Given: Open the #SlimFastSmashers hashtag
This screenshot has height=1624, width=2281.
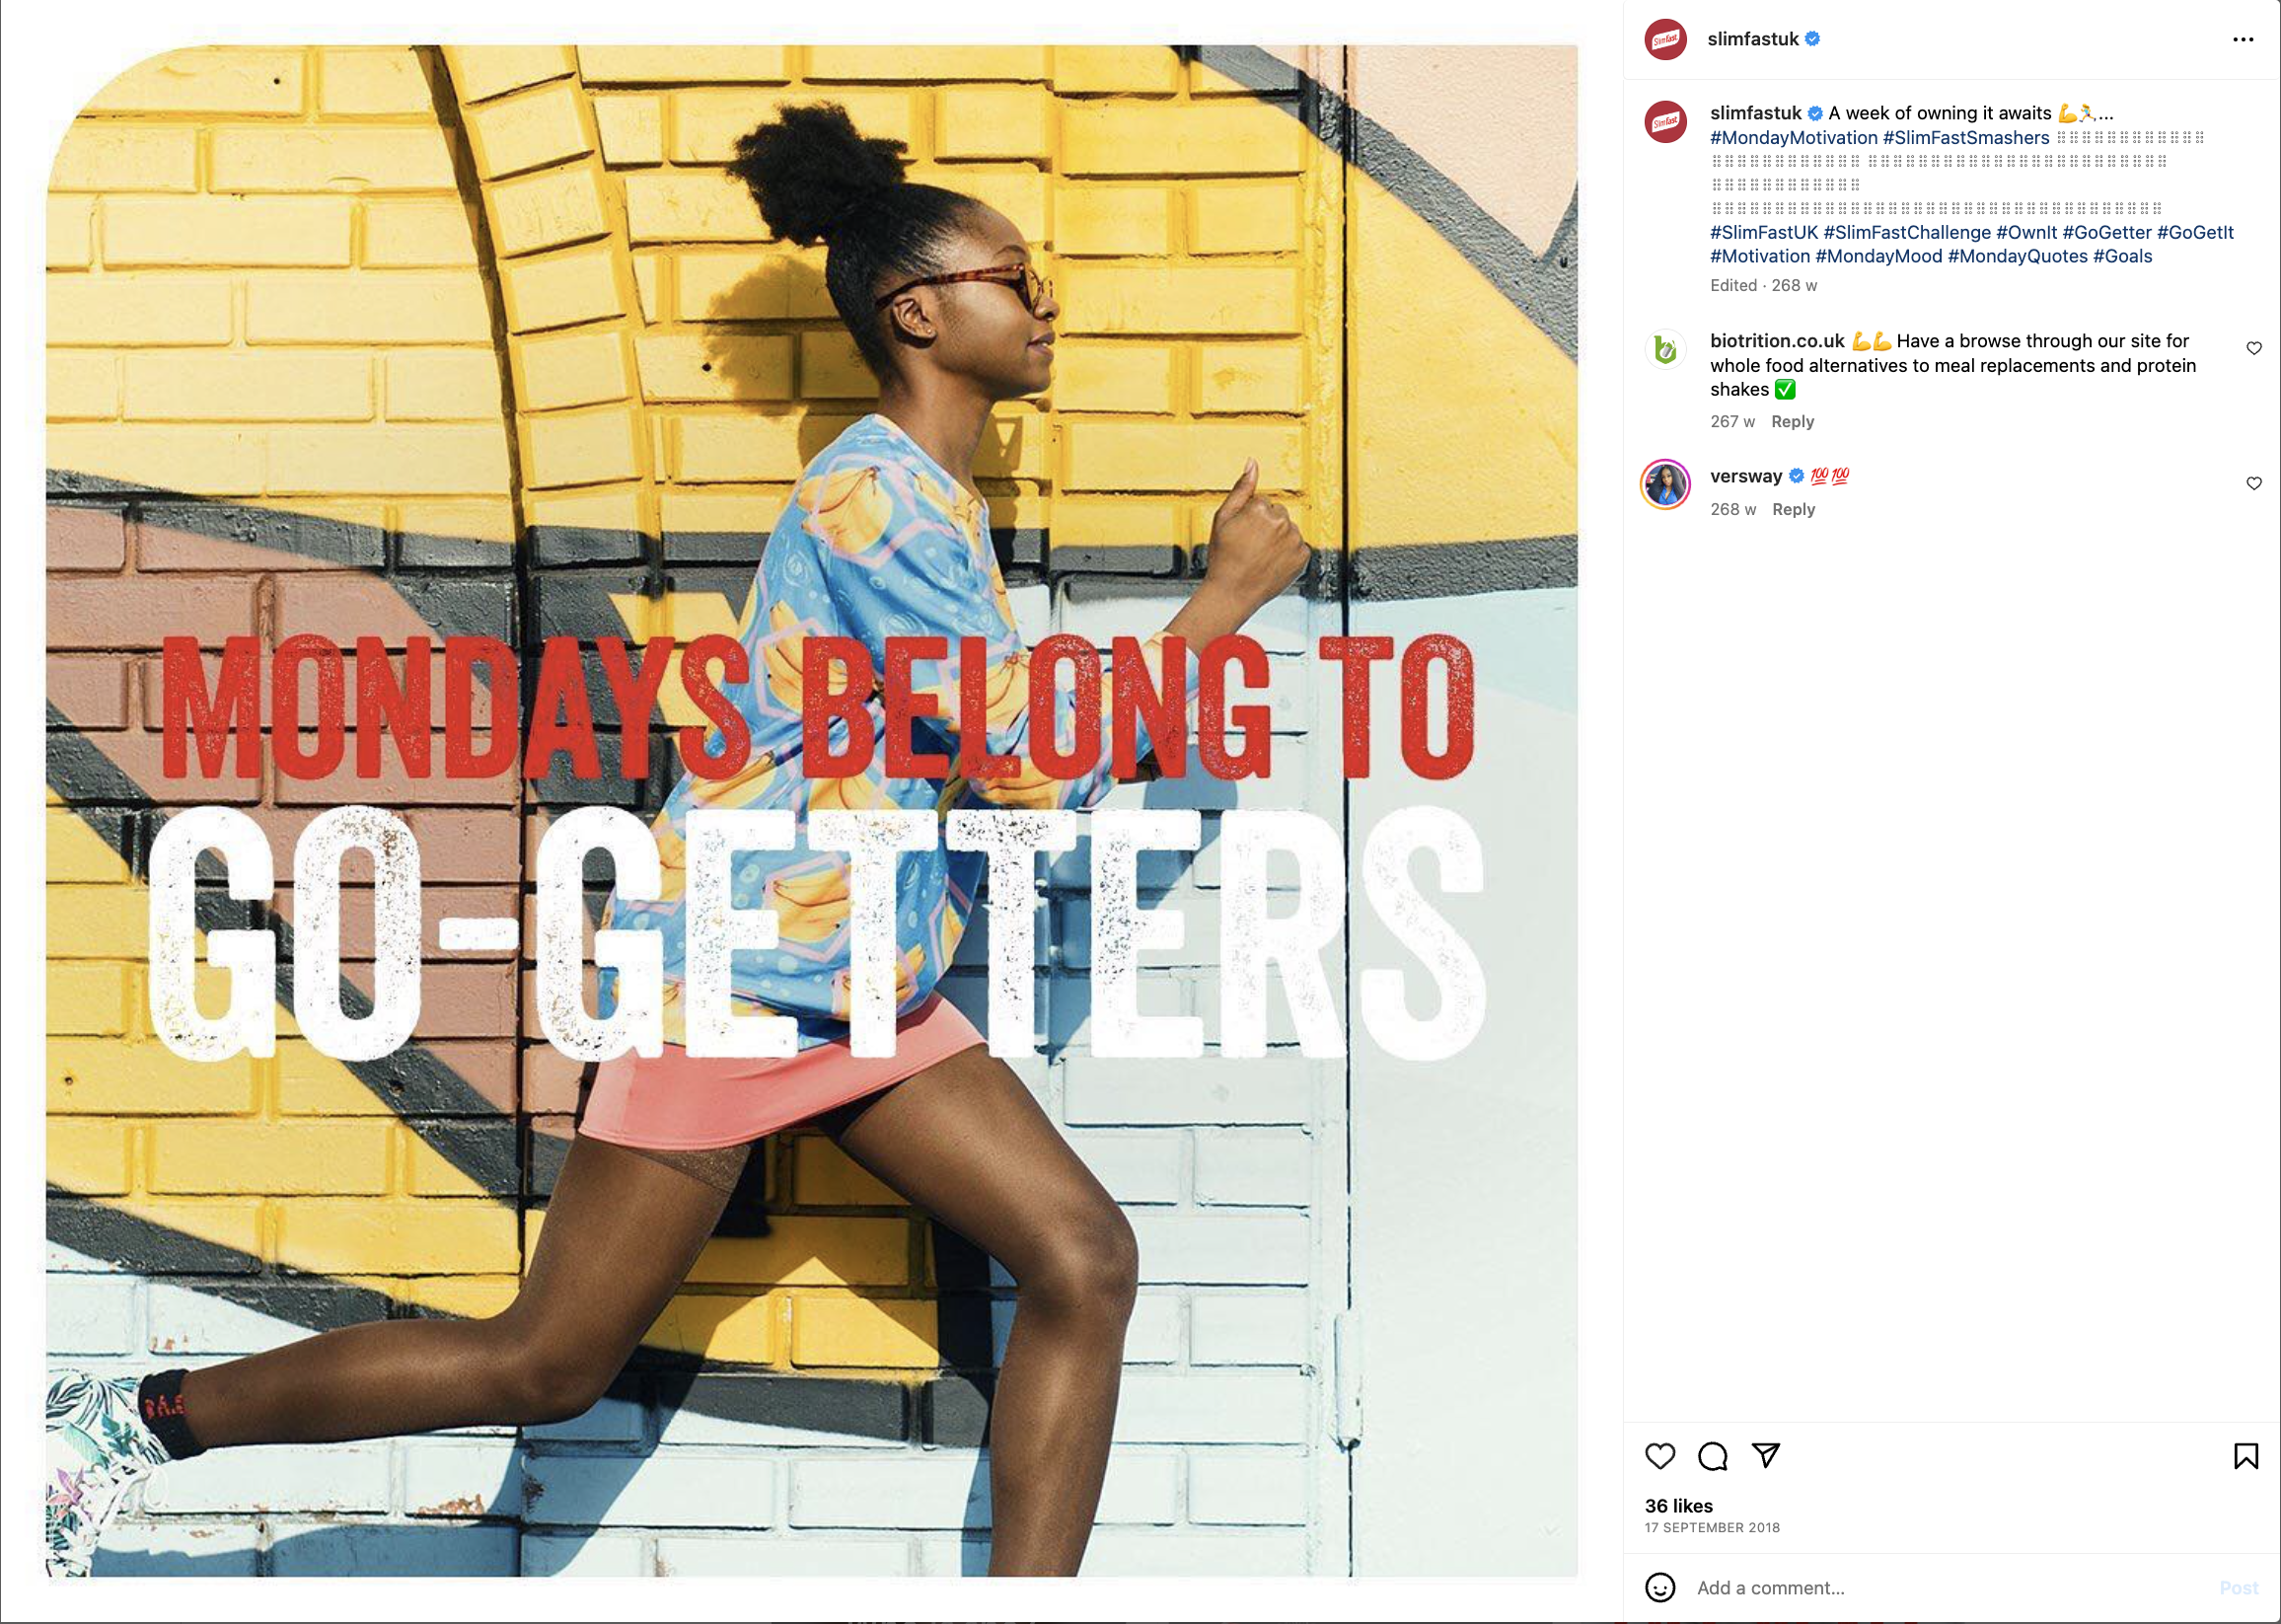Looking at the screenshot, I should [1966, 138].
